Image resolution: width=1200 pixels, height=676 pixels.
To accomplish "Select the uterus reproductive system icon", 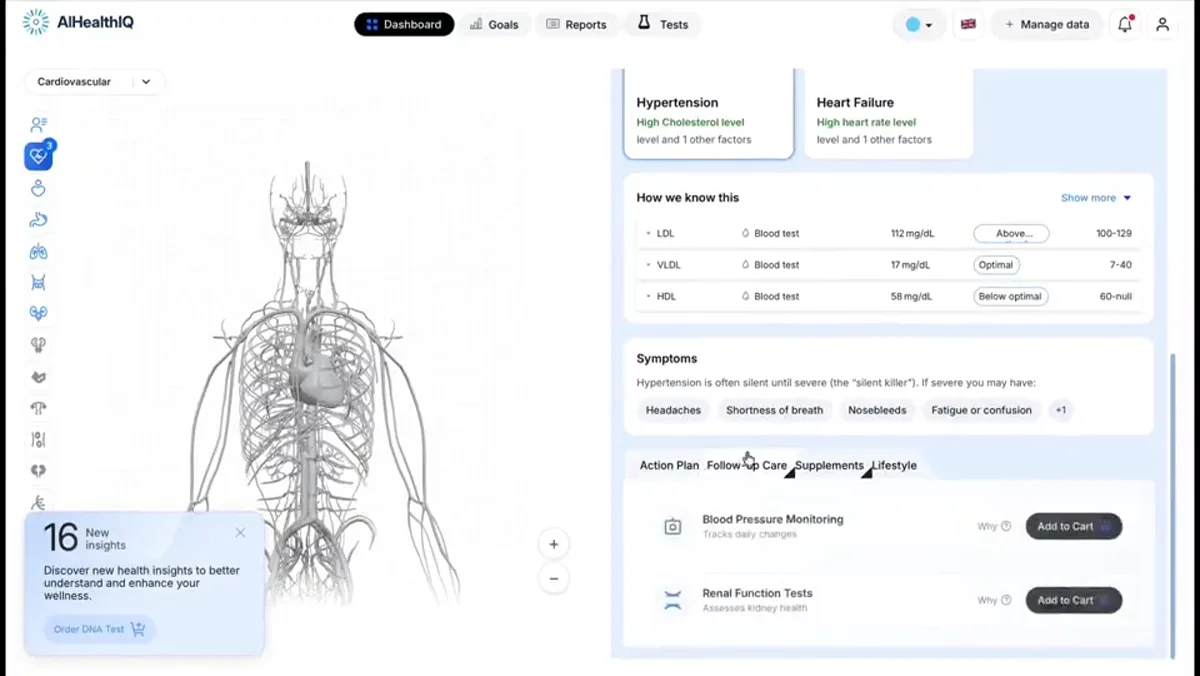I will tap(39, 408).
